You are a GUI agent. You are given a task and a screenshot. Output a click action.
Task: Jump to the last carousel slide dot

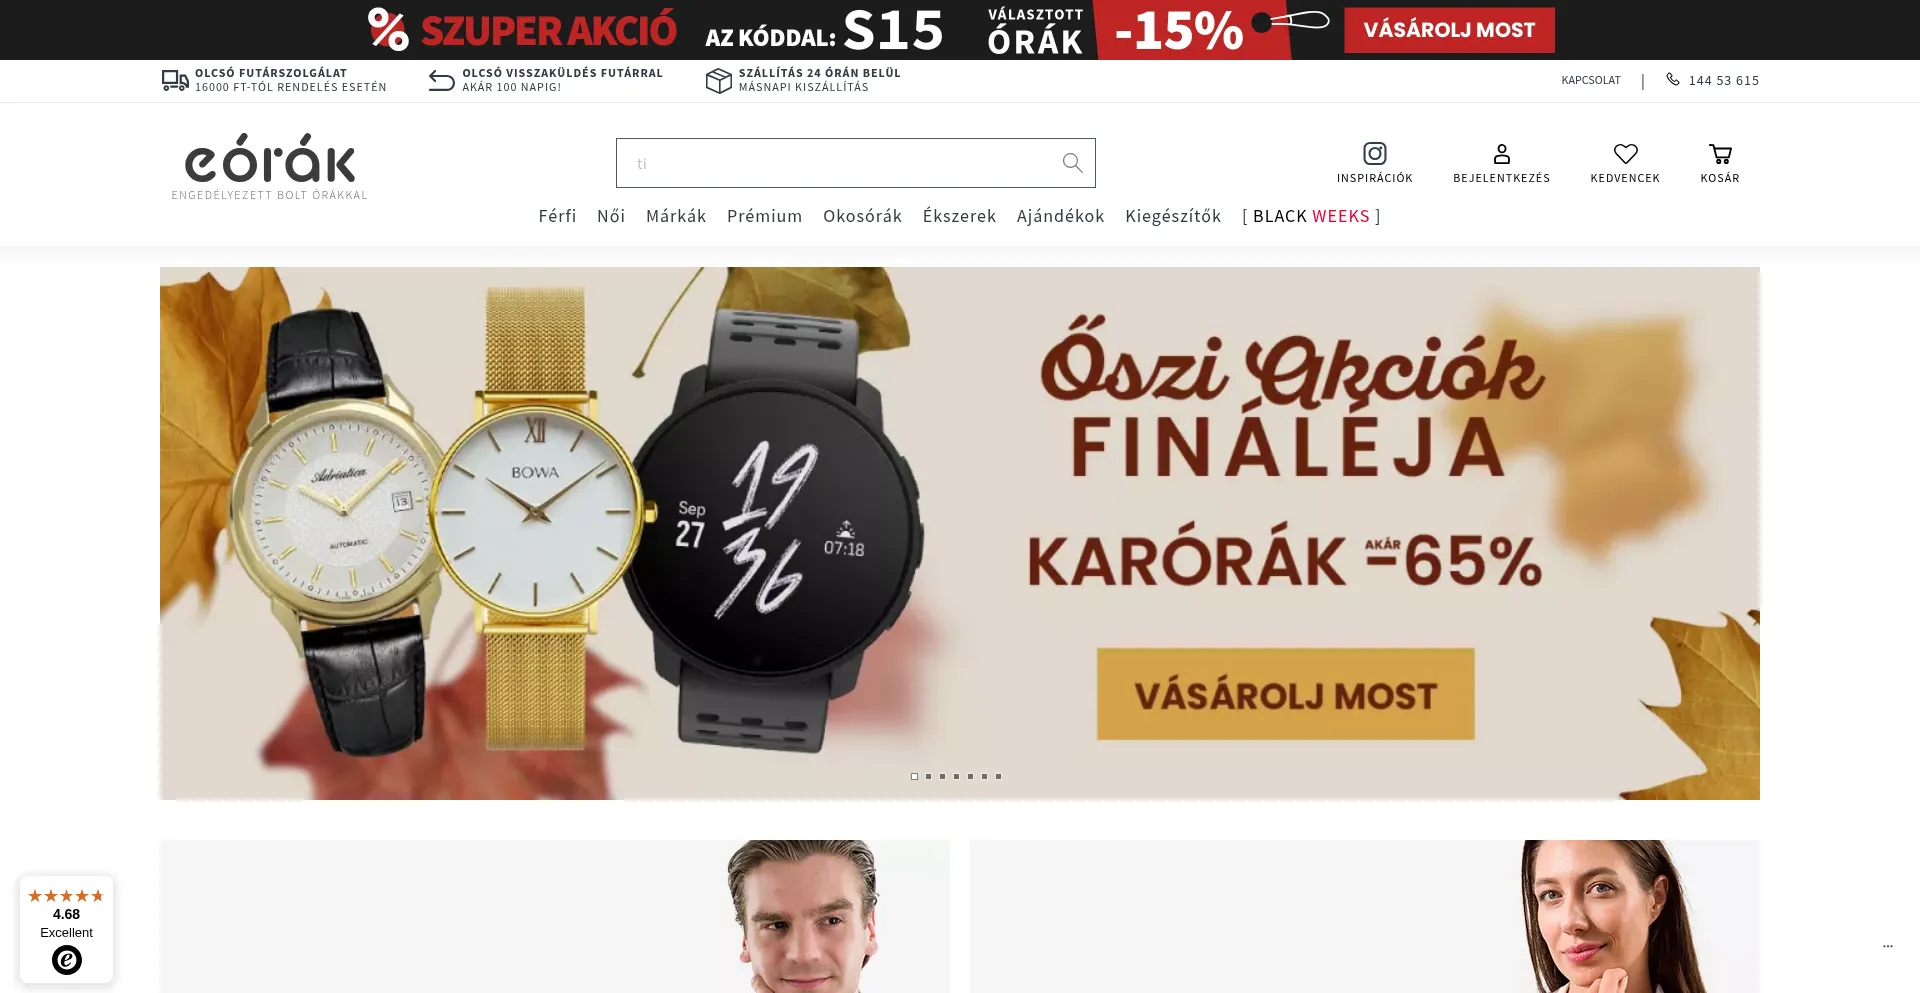coord(998,776)
